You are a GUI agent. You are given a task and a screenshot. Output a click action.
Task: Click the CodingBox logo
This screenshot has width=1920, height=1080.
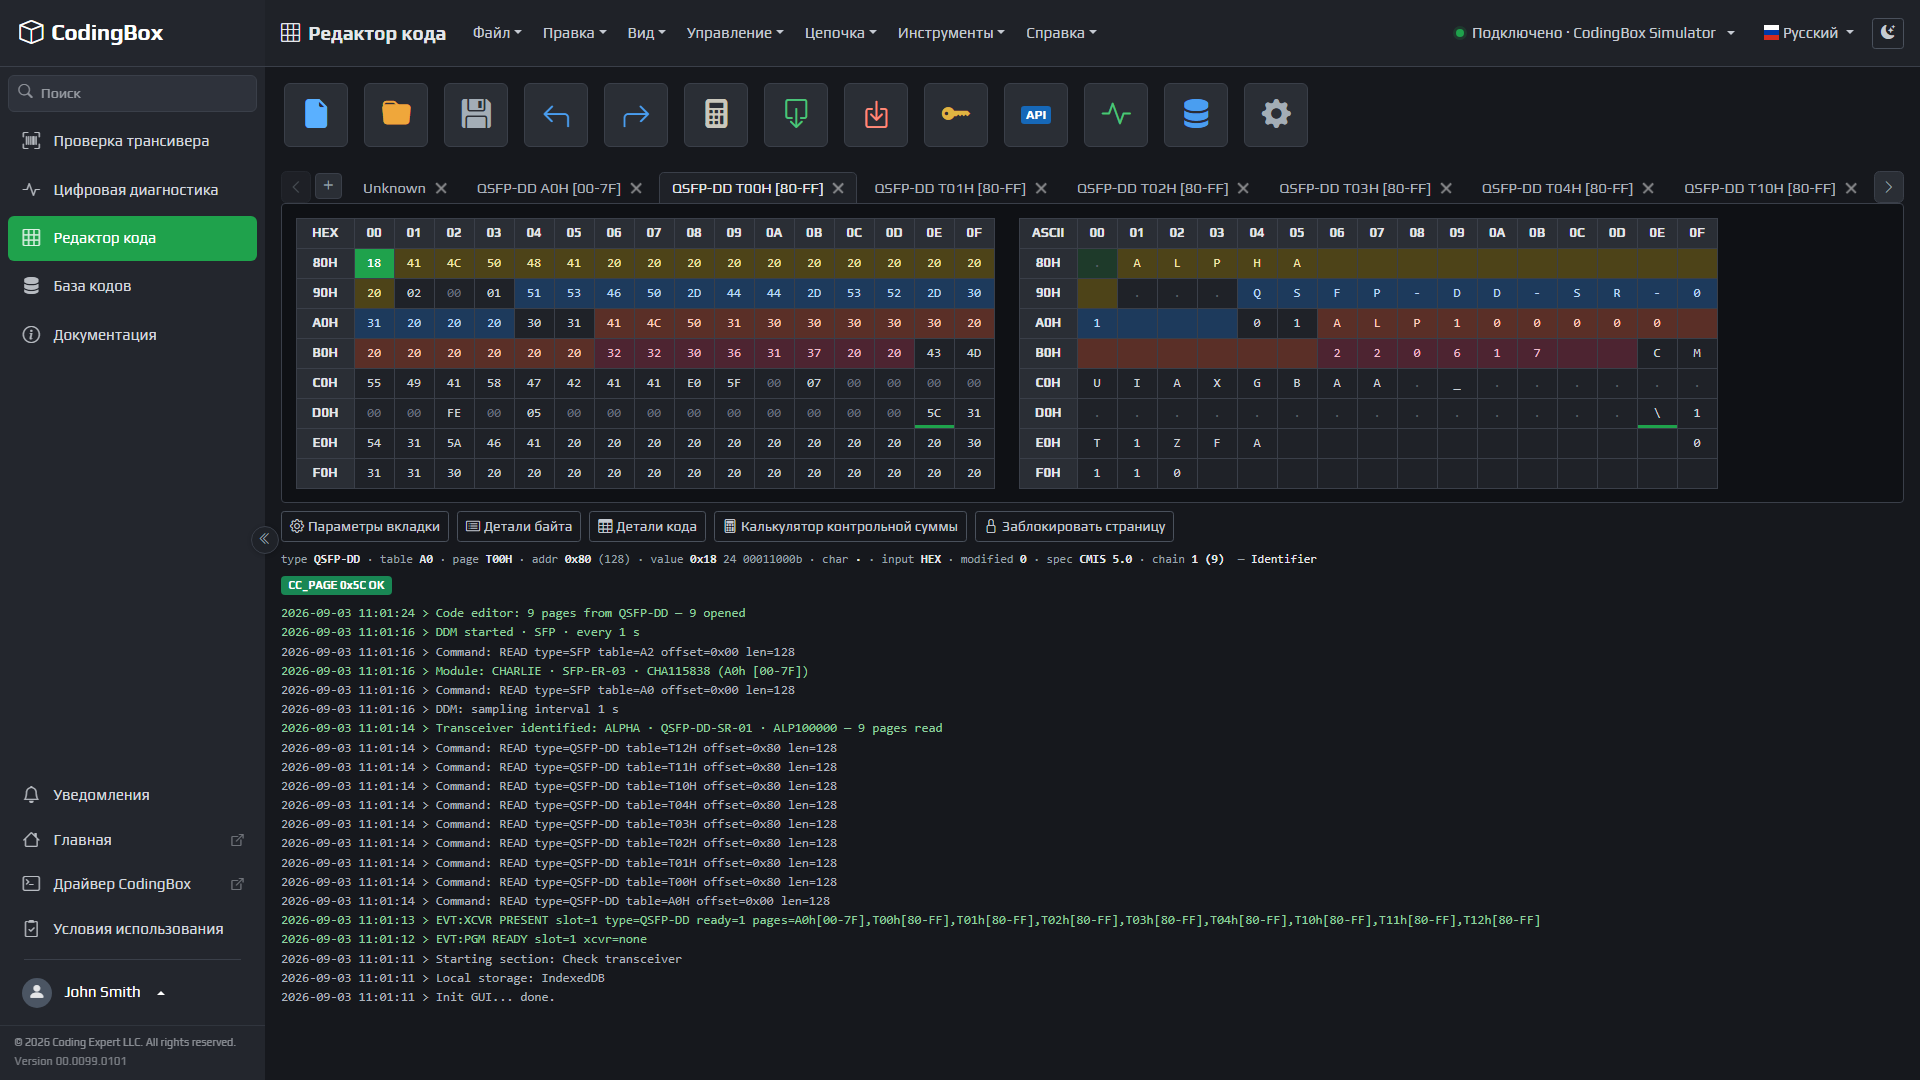point(90,33)
